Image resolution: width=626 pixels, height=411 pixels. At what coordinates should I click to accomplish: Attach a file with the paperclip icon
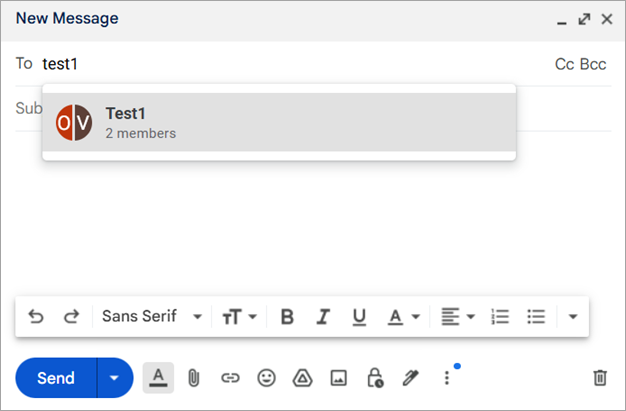pos(194,378)
